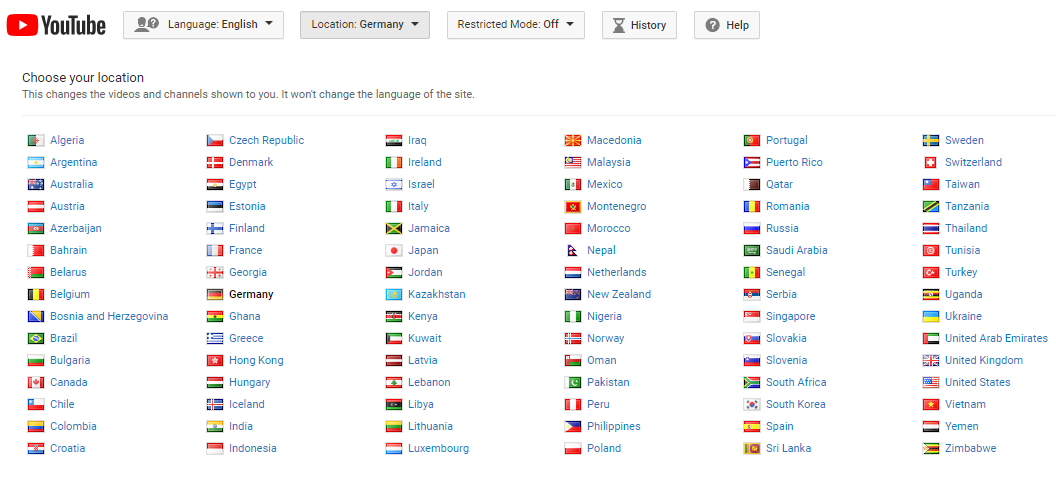Image resolution: width=1056 pixels, height=485 pixels.
Task: Choose the Italy link
Action: click(x=418, y=206)
